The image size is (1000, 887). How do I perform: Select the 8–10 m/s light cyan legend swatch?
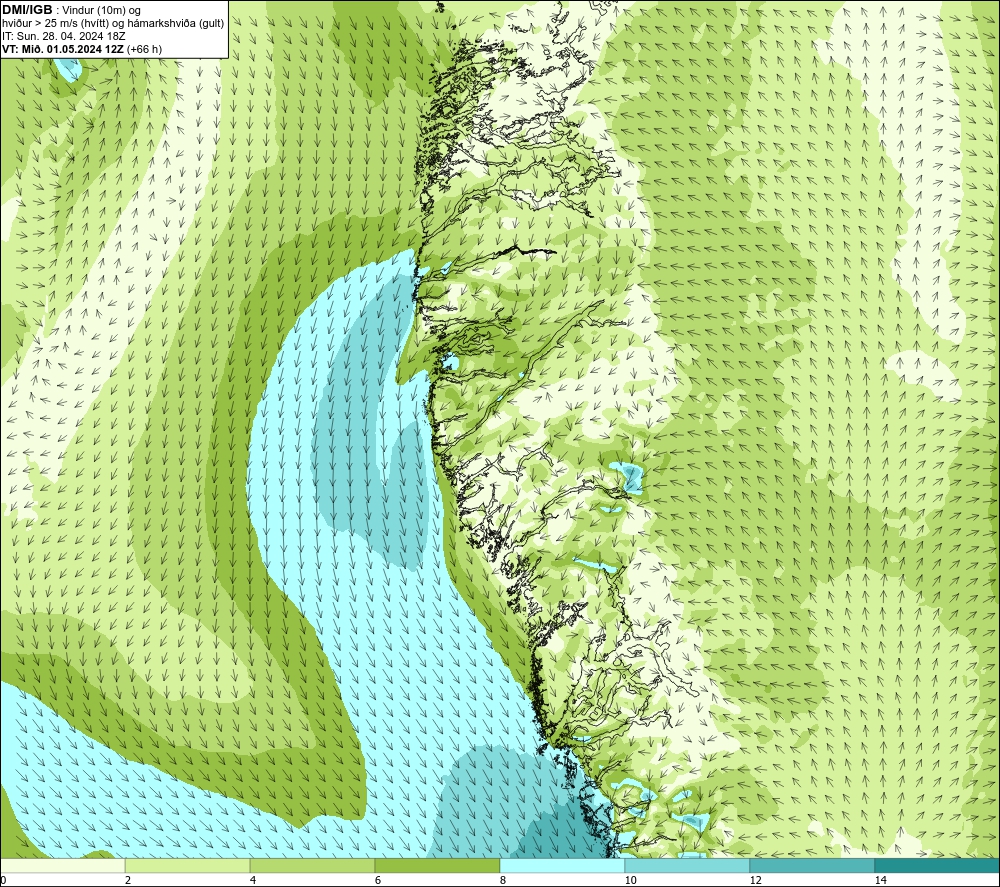point(562,865)
